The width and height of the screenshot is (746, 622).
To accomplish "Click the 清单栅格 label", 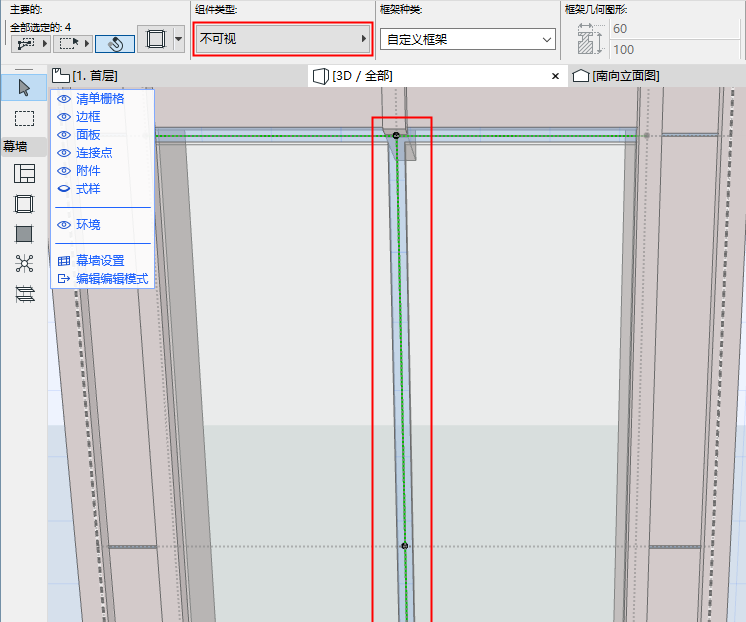I will 100,99.
